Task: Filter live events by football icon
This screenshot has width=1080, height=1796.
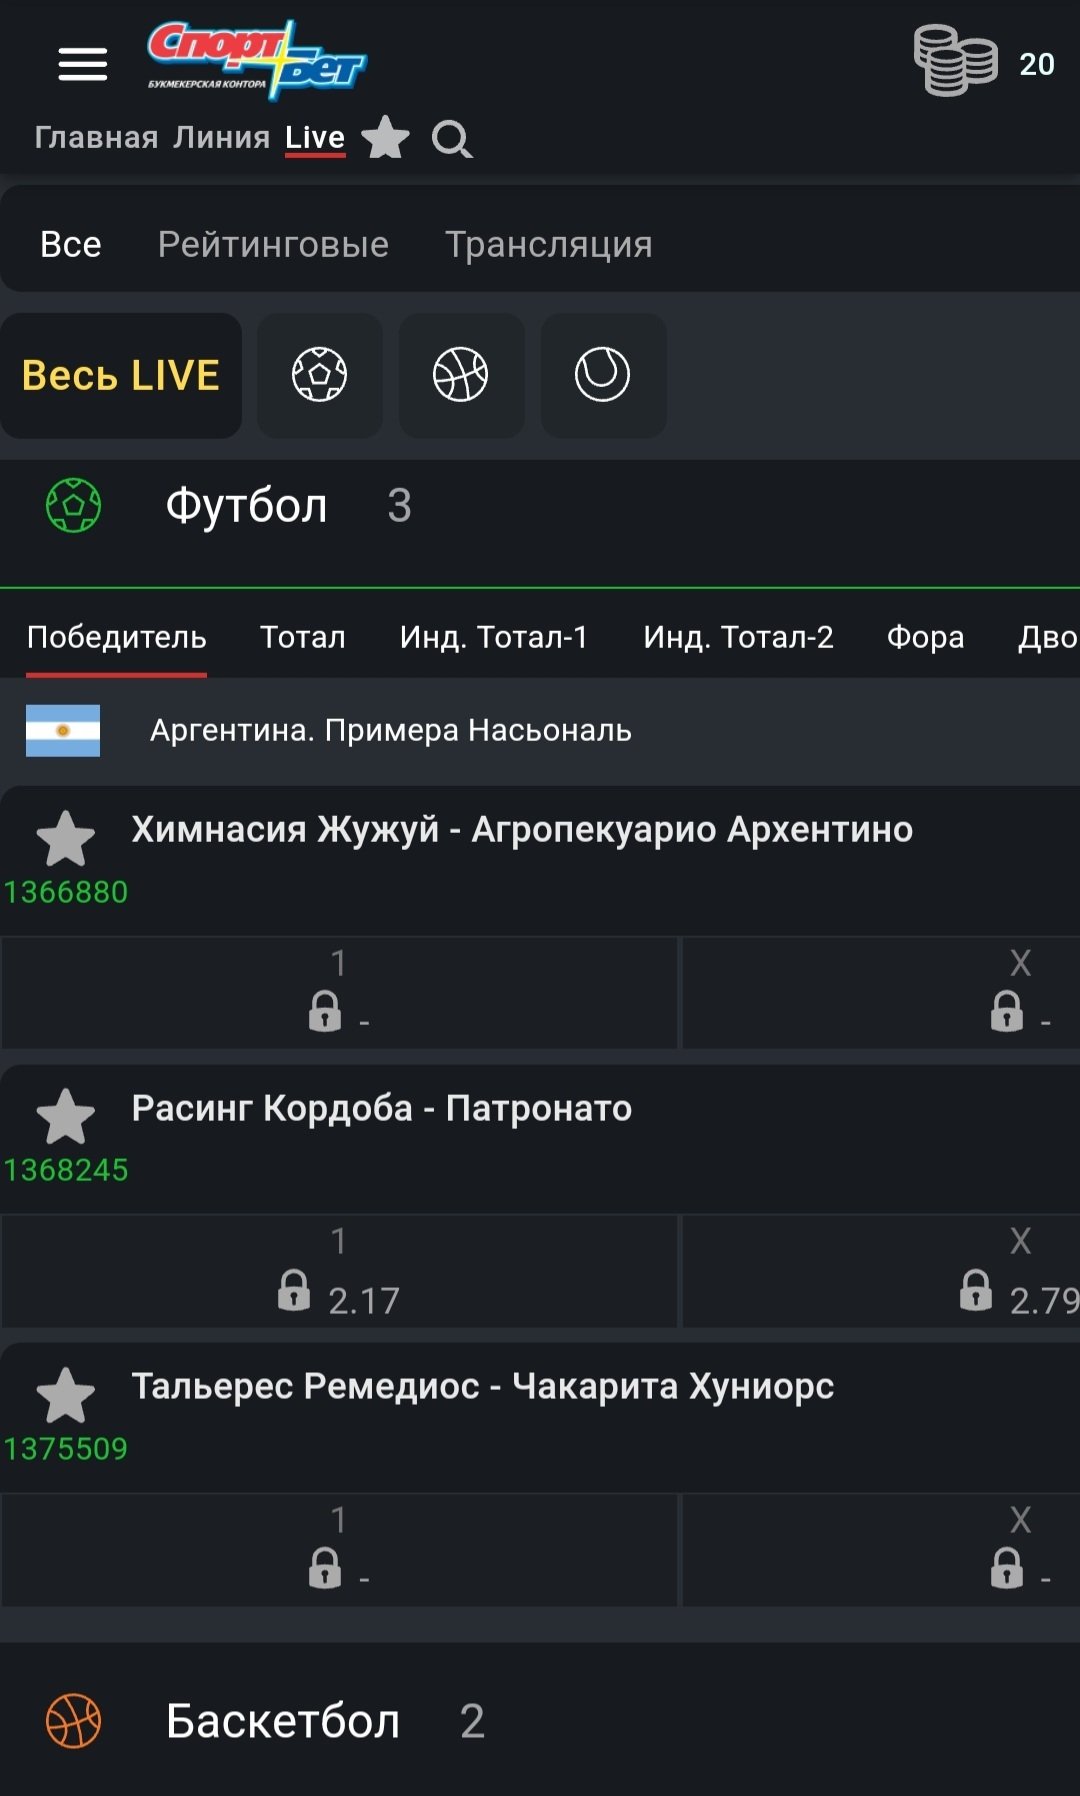Action: pos(319,375)
